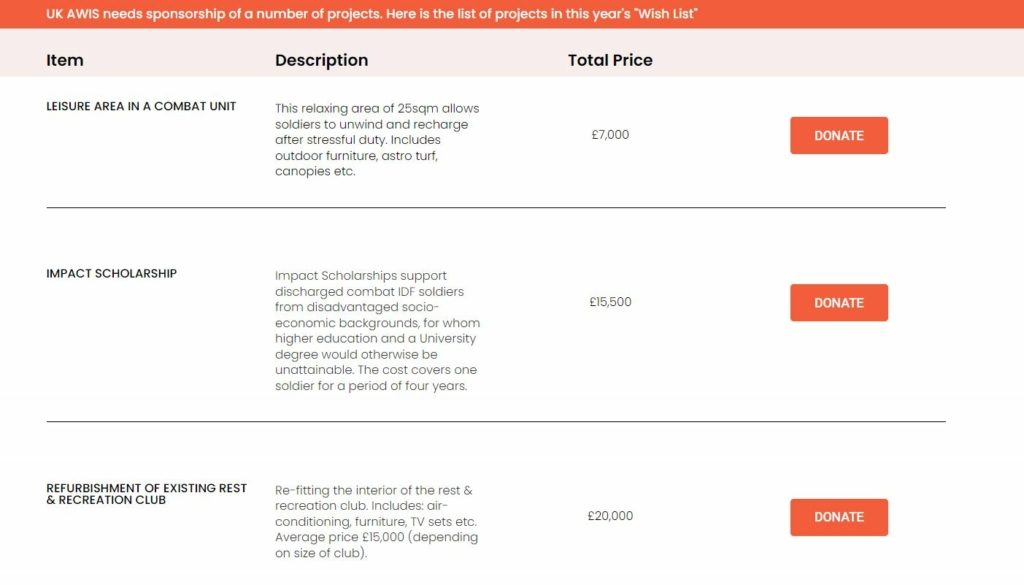Click the £15,500 price

610,302
